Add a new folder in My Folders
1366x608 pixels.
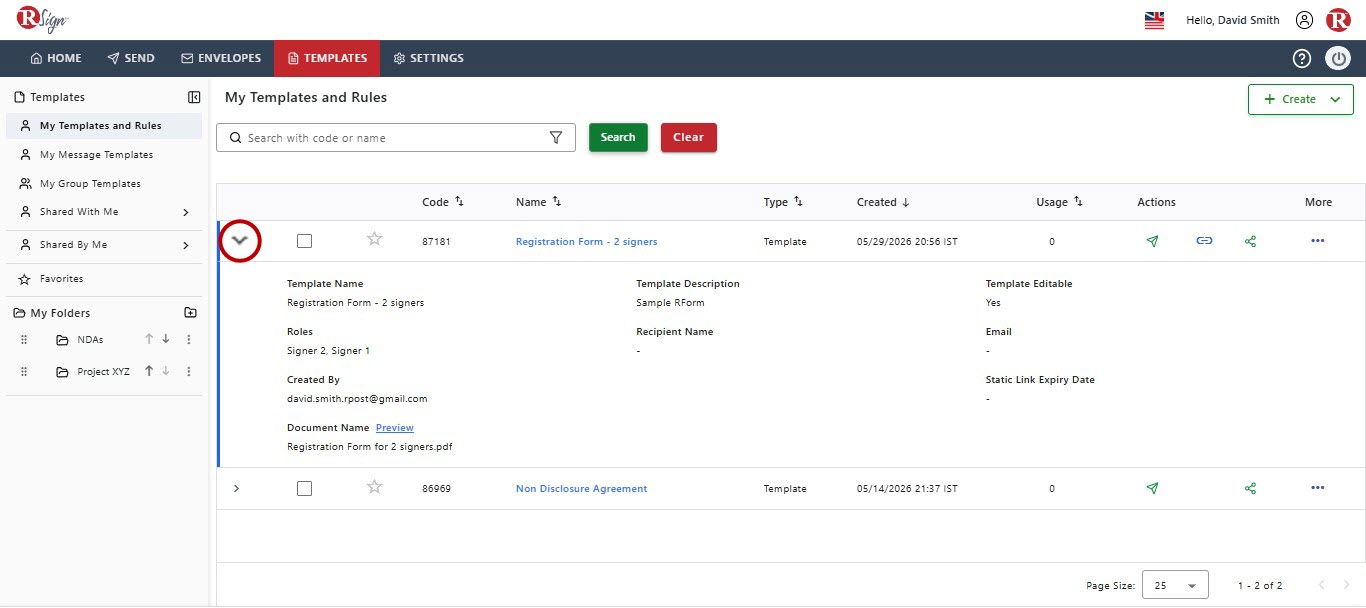(190, 313)
